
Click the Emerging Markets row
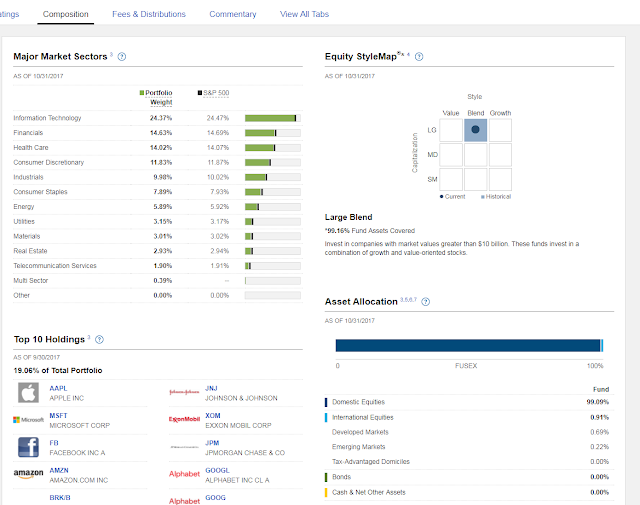[x=469, y=447]
